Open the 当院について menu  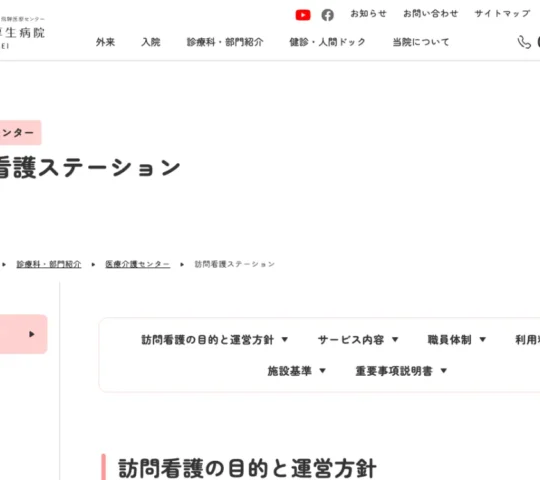pos(421,42)
